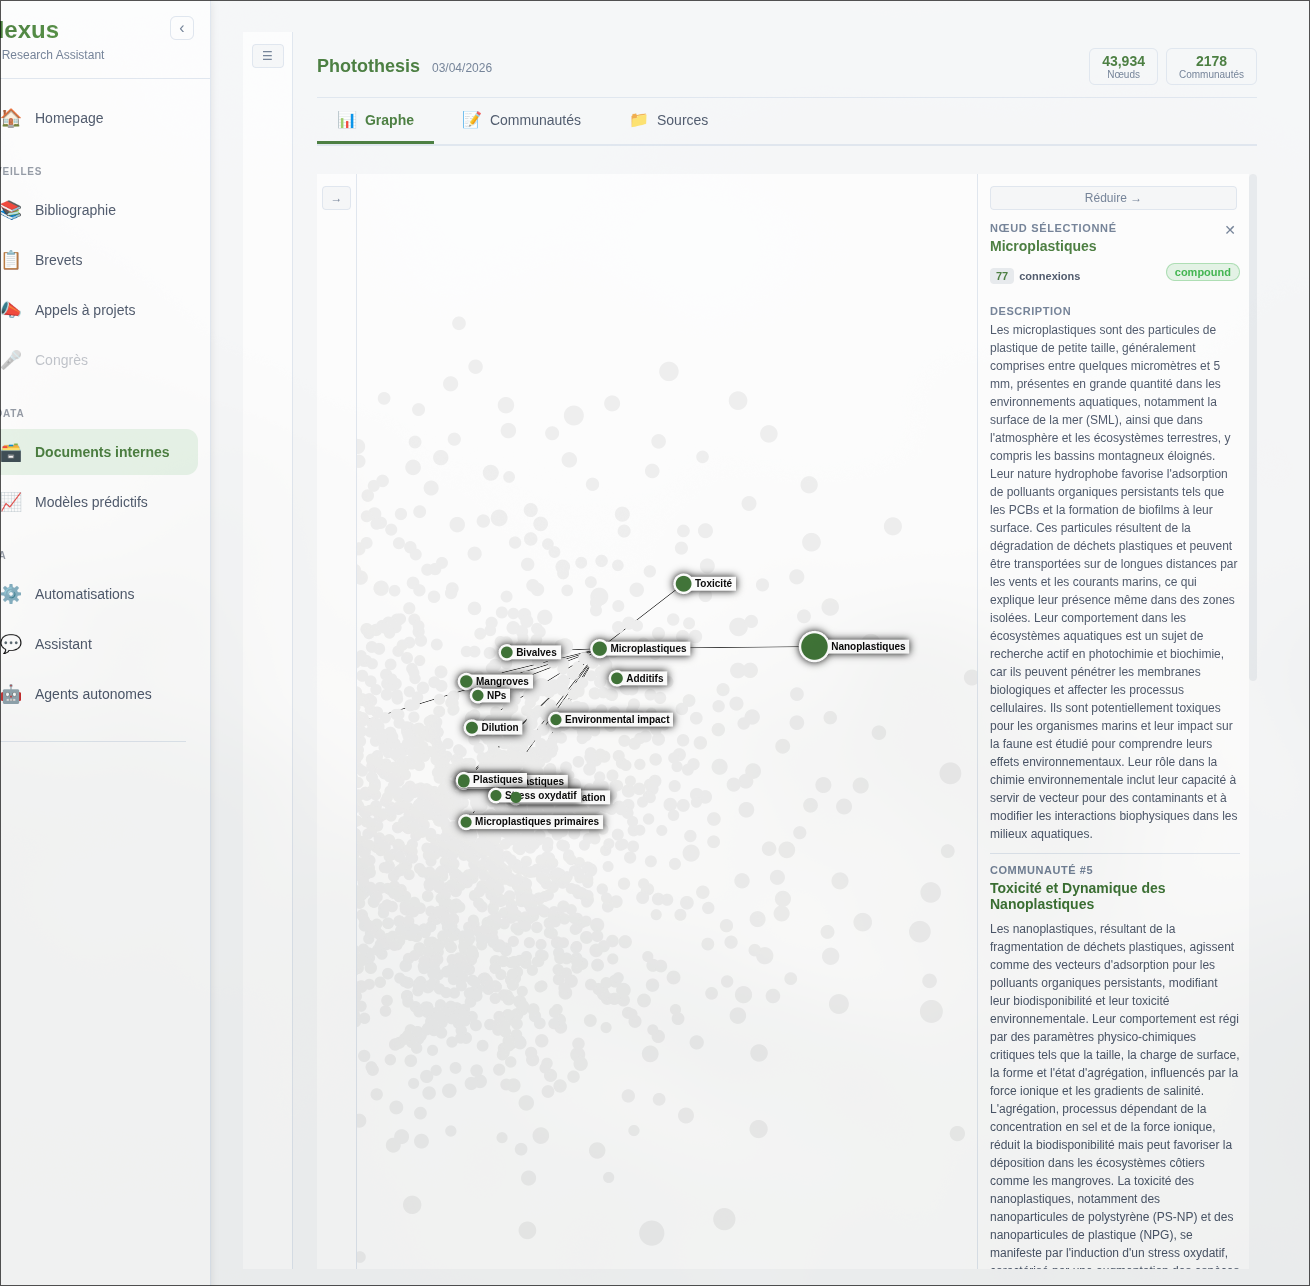This screenshot has width=1310, height=1286.
Task: Open Automatisations in the sidebar
Action: click(84, 594)
